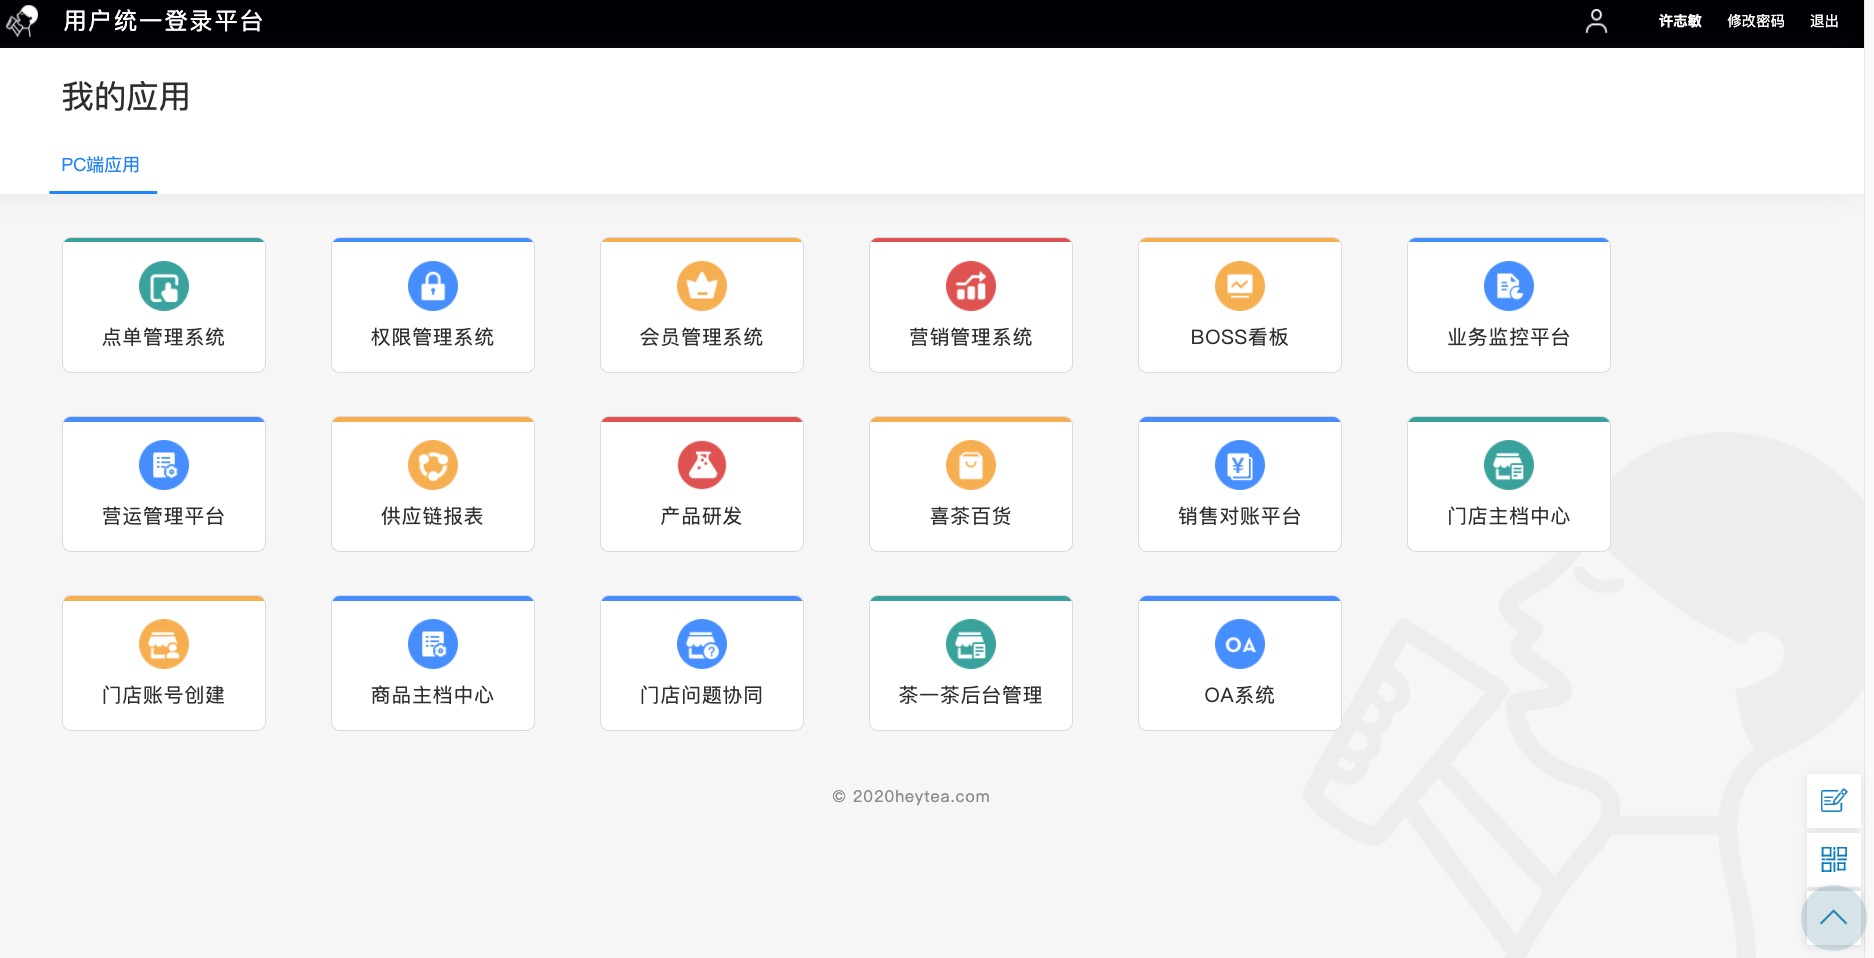The width and height of the screenshot is (1874, 958).
Task: Open the 业务监控平台 icon
Action: (1509, 286)
